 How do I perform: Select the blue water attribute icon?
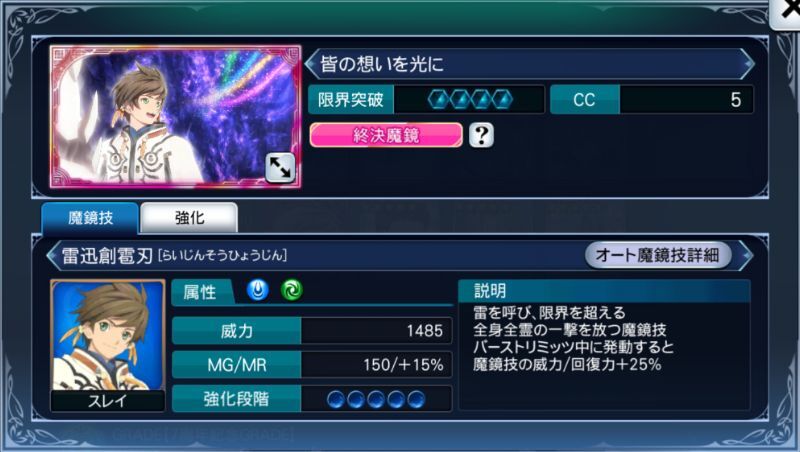point(258,290)
